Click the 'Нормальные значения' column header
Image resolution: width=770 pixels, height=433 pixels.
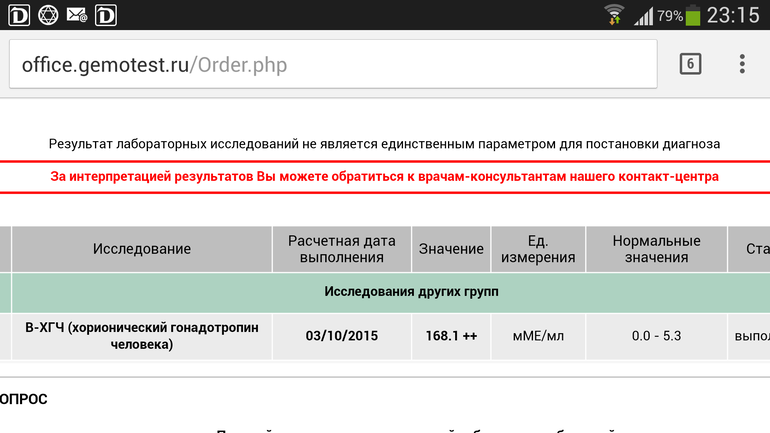click(656, 249)
